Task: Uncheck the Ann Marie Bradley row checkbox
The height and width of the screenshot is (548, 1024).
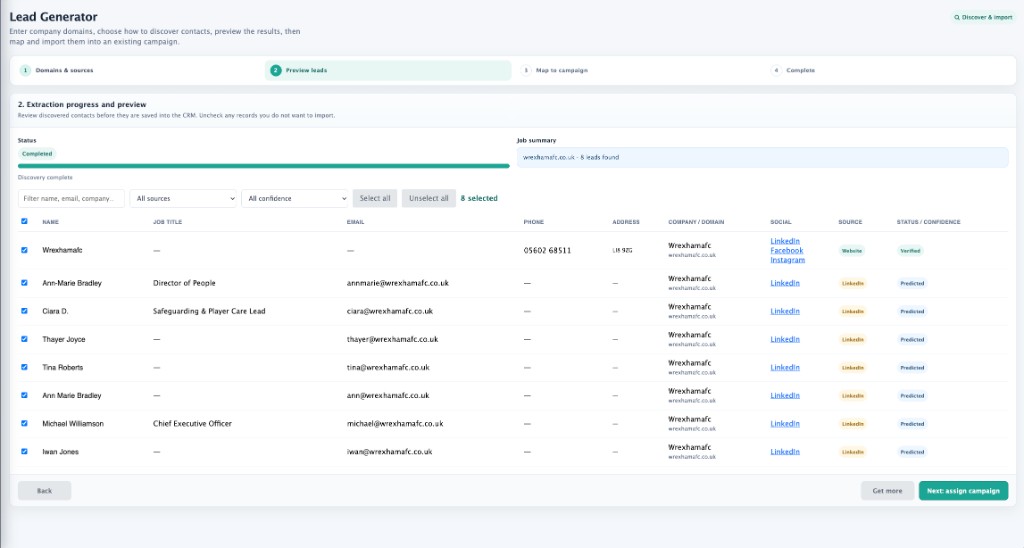Action: coord(24,395)
